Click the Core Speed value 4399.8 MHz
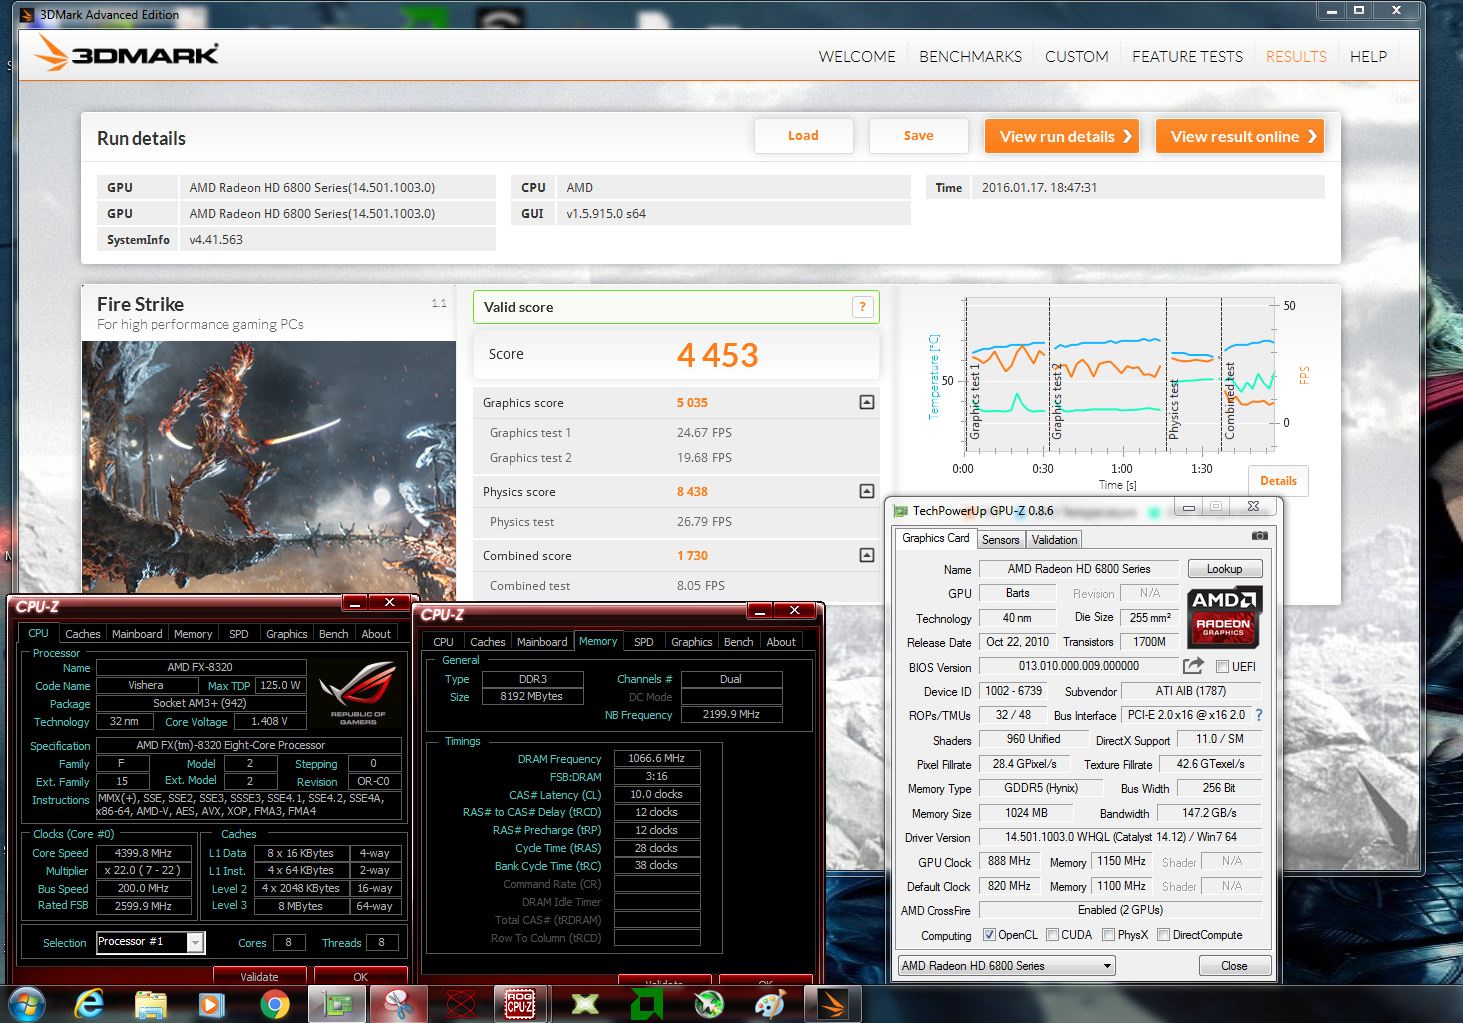Screen dimensions: 1463x1023 coord(144,853)
